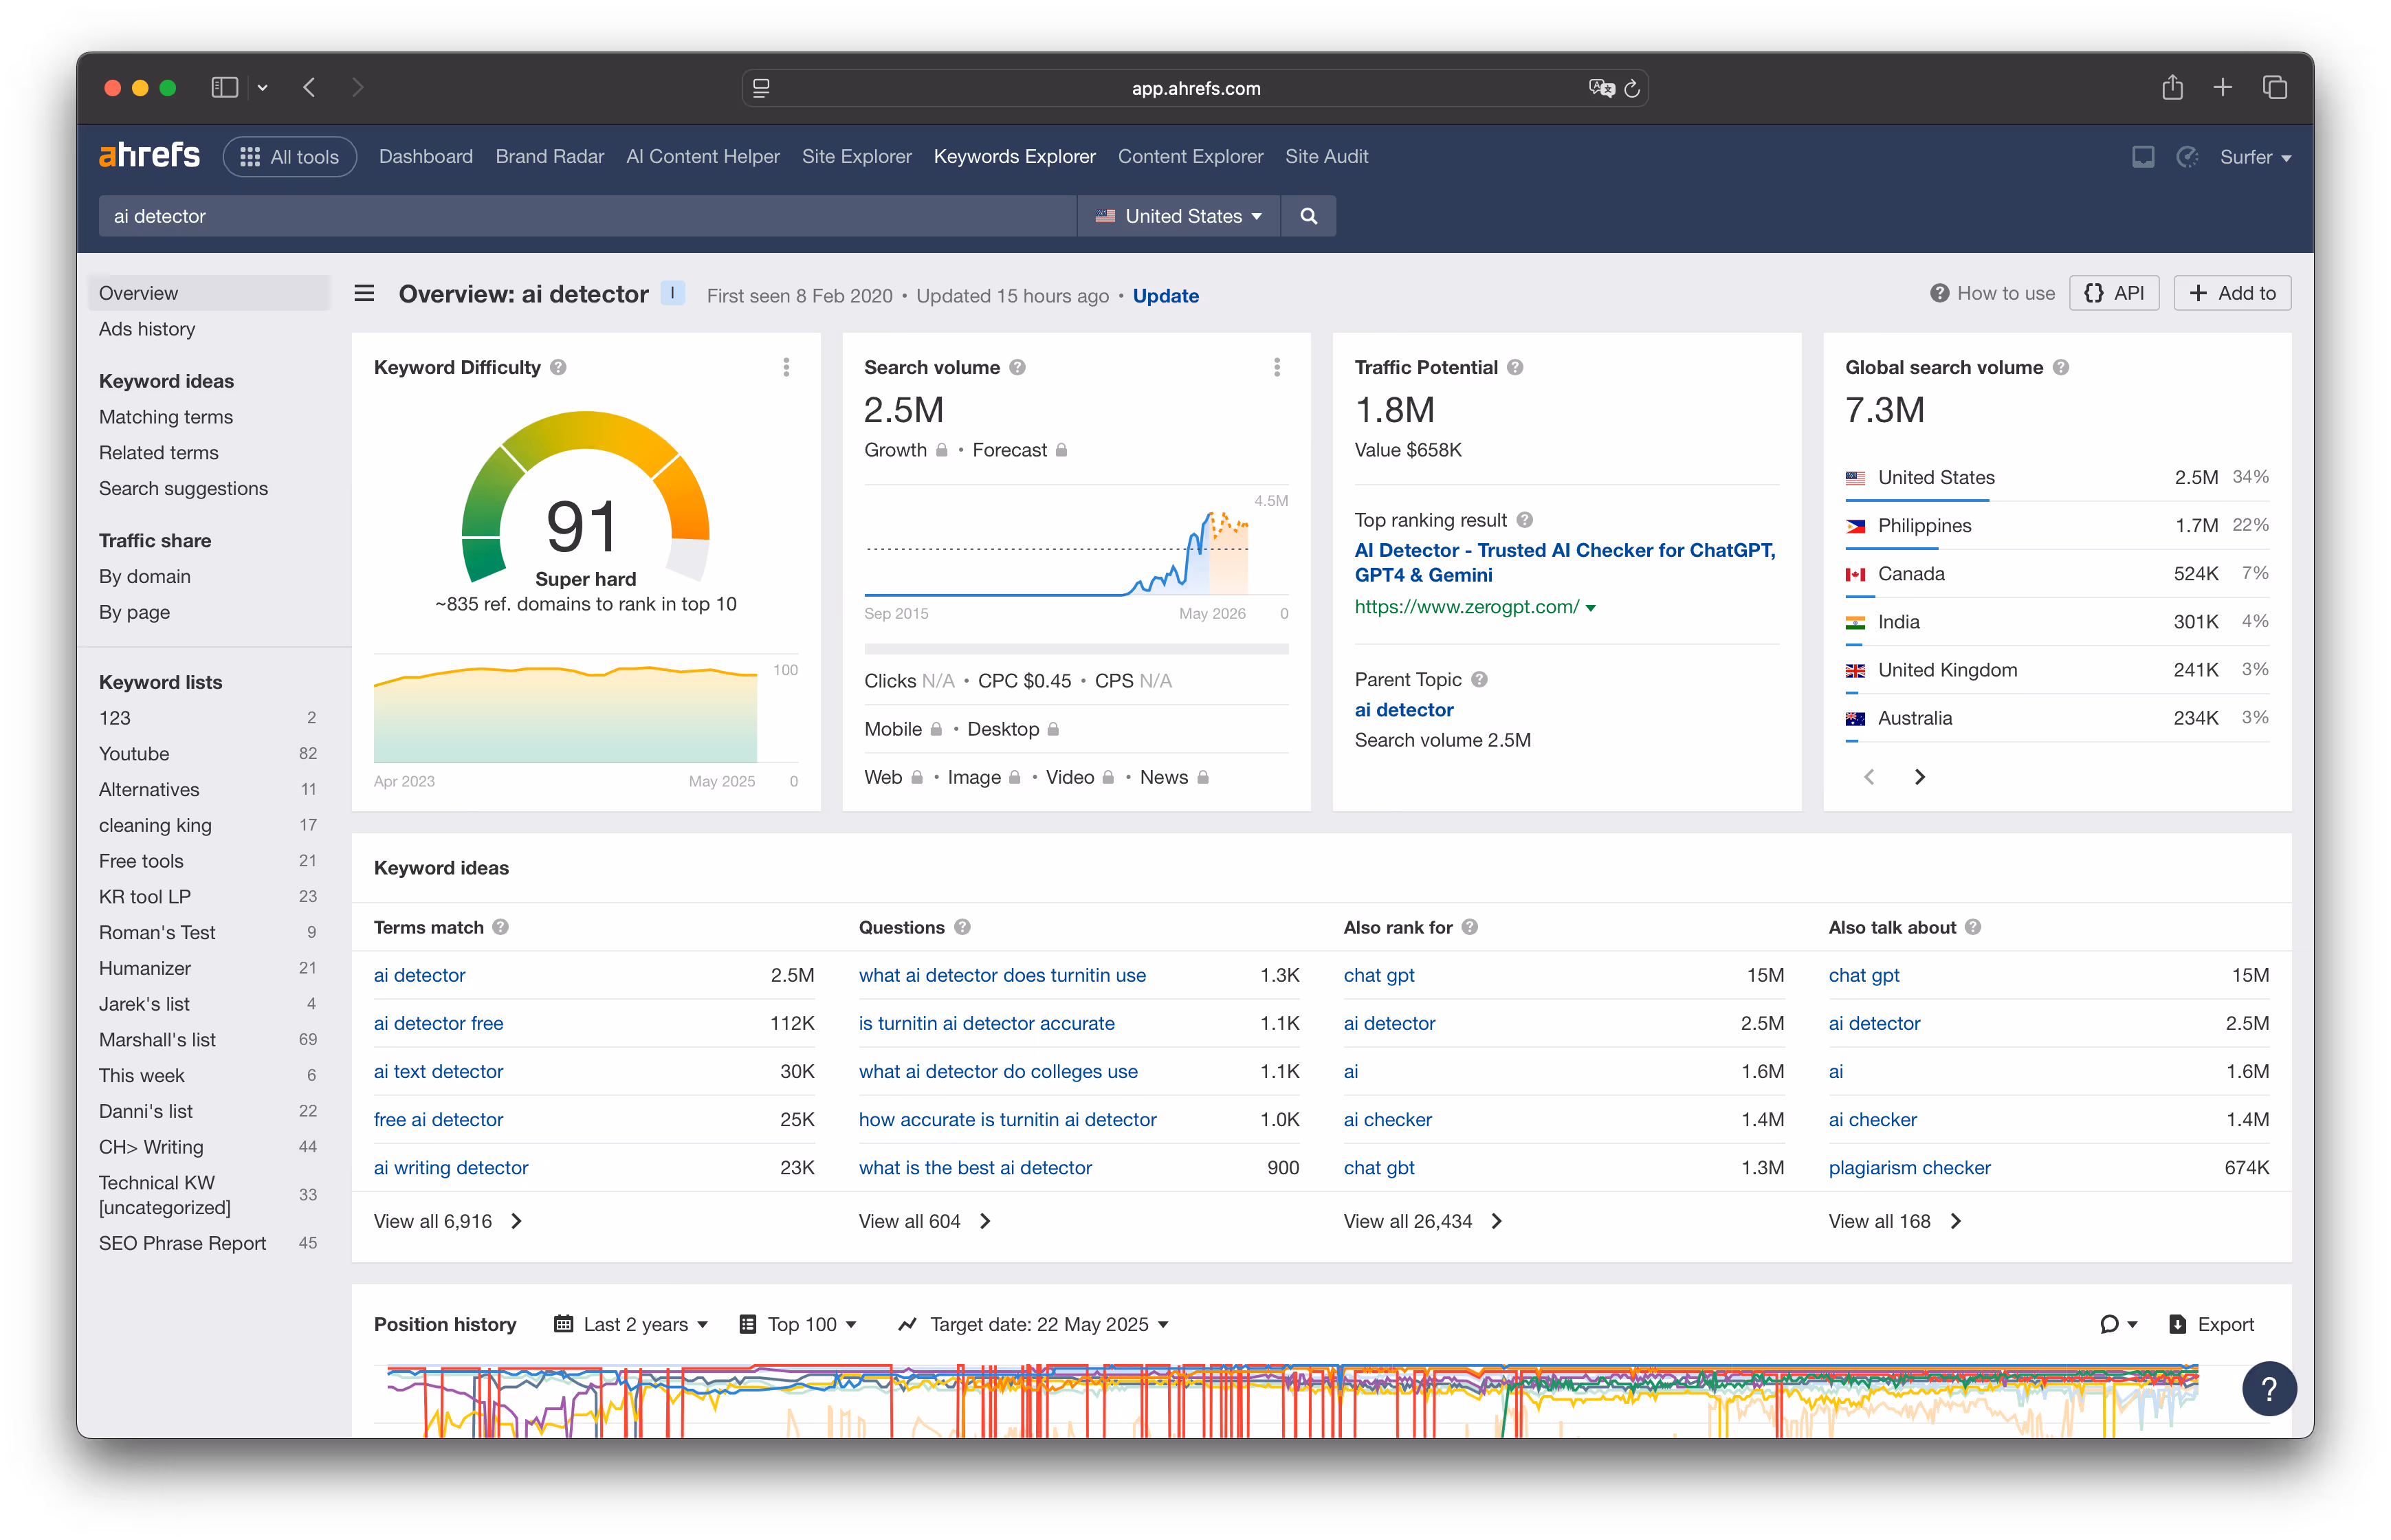Open the hamburger menu beside Overview title
Viewport: 2391px width, 1540px height.
pyautogui.click(x=364, y=294)
